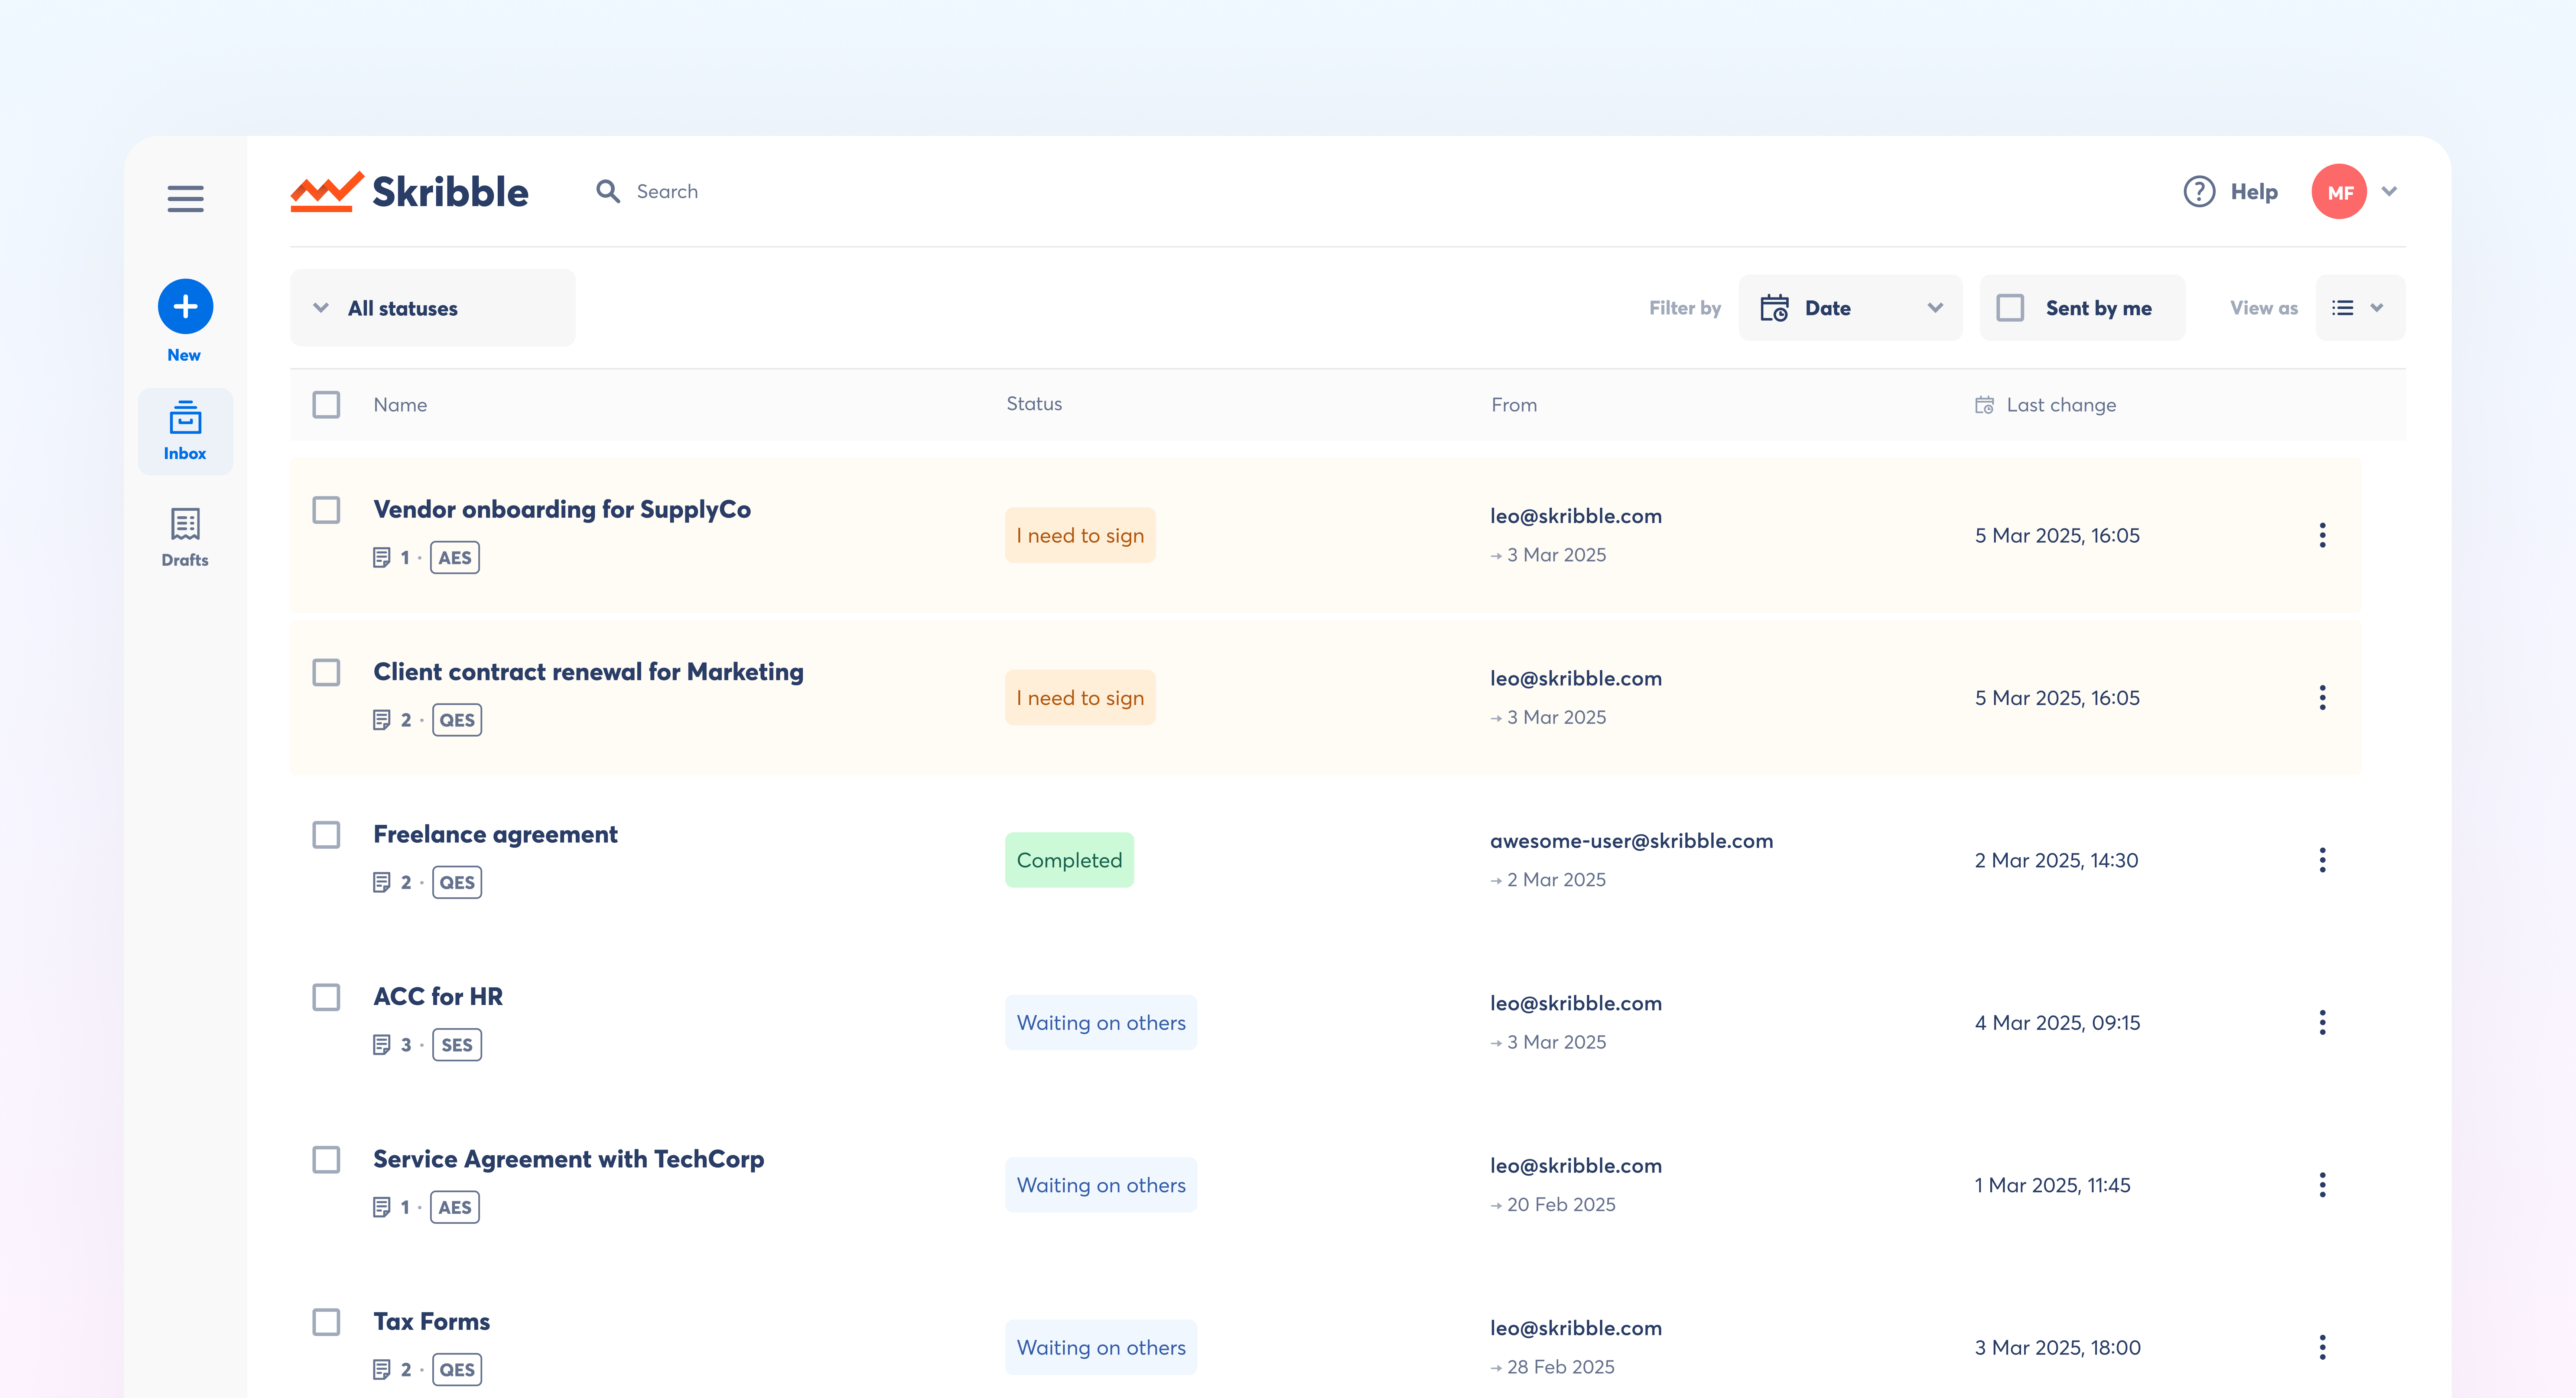This screenshot has width=2576, height=1398.
Task: Toggle the select-all checkbox in header
Action: click(x=326, y=405)
